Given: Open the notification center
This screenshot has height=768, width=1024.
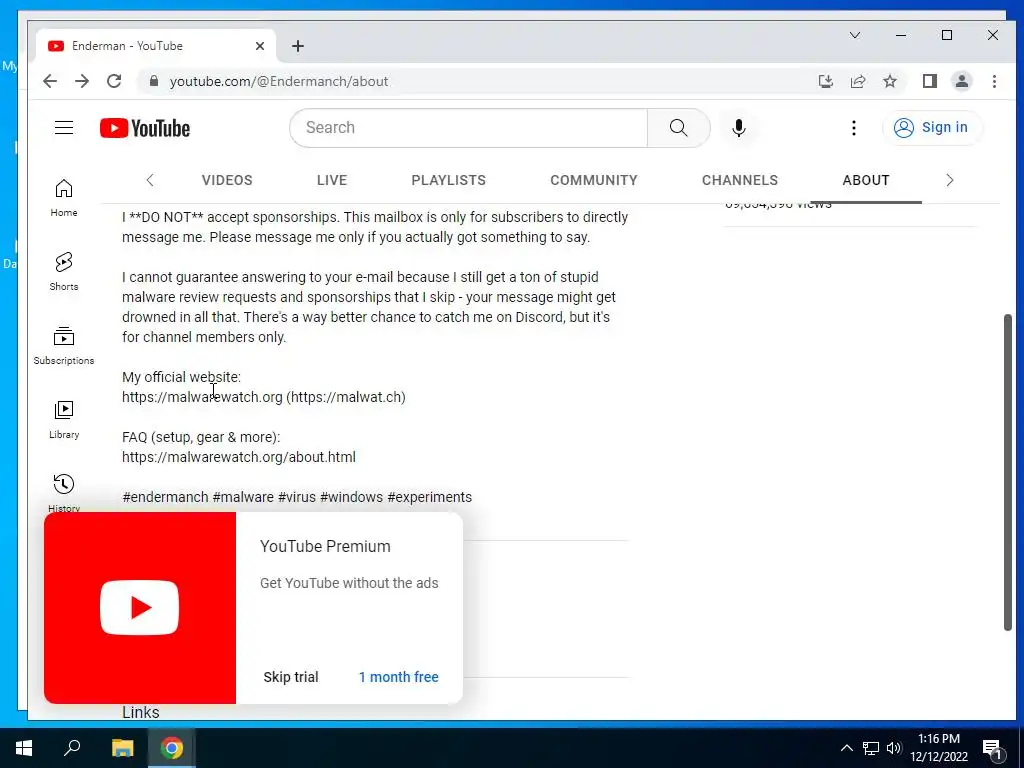Looking at the screenshot, I should (993, 748).
